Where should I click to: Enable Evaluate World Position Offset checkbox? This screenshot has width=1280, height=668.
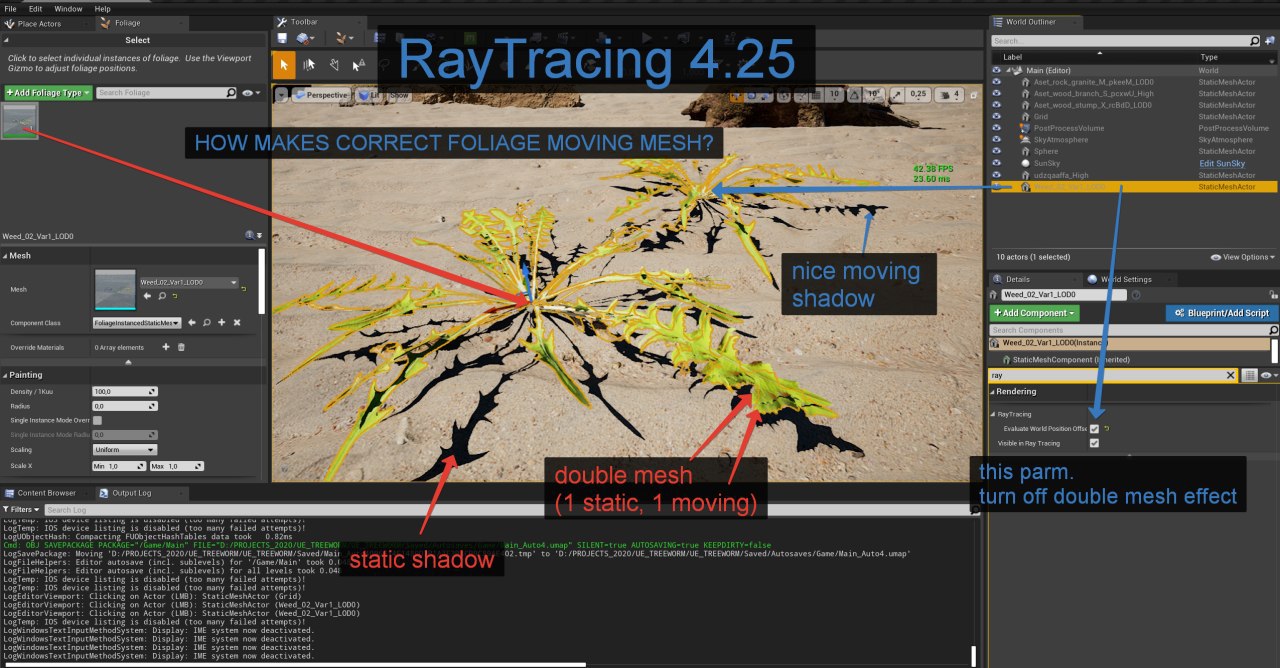(1094, 428)
